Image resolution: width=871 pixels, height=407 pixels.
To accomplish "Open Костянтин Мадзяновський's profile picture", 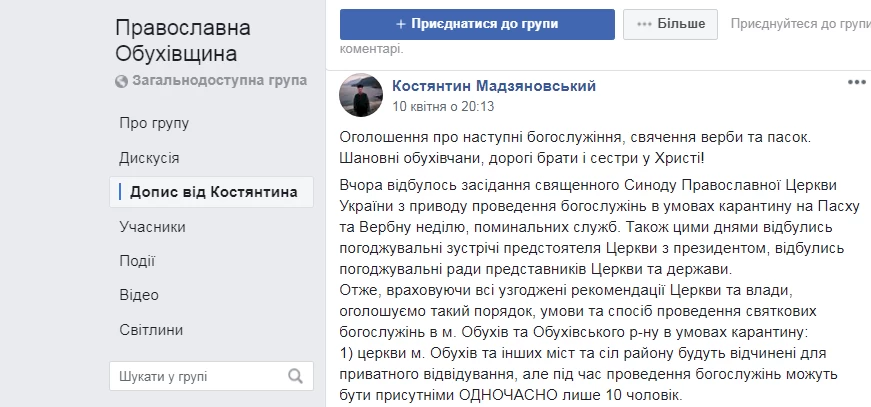I will click(361, 95).
